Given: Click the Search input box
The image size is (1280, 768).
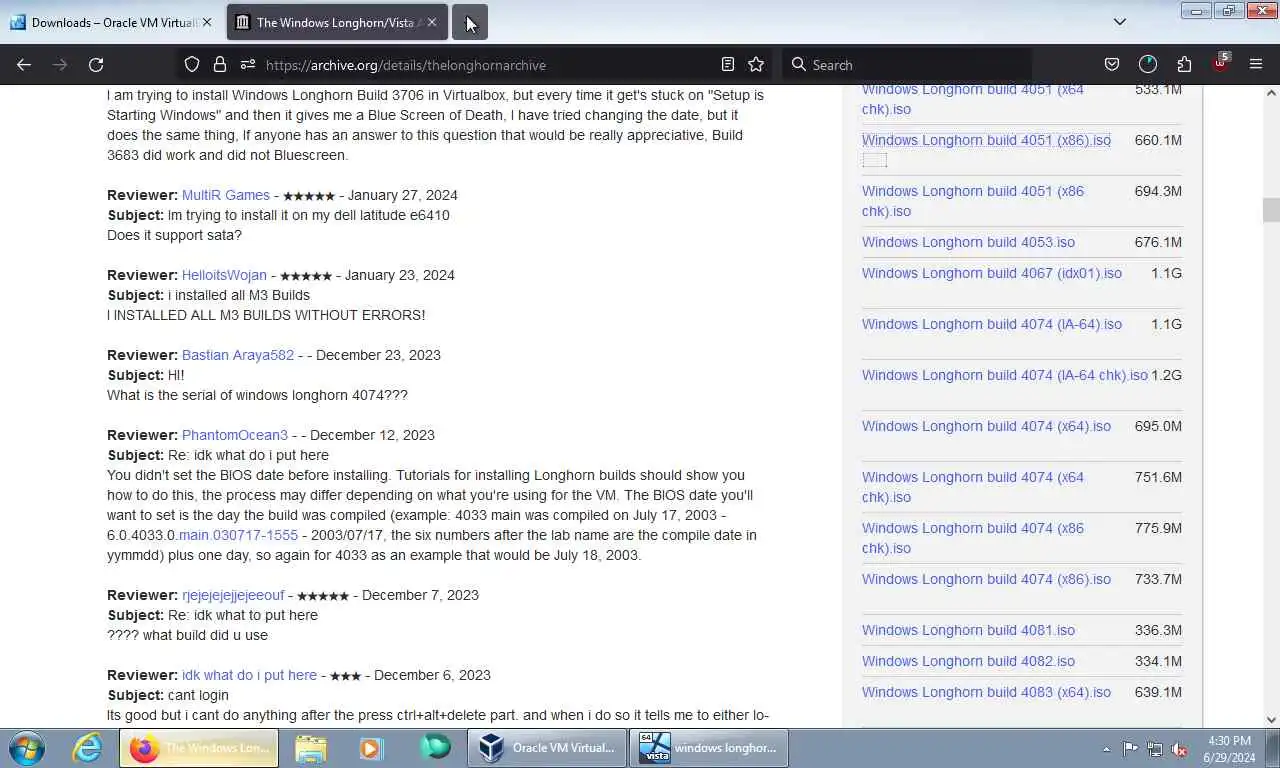Looking at the screenshot, I should tap(905, 65).
